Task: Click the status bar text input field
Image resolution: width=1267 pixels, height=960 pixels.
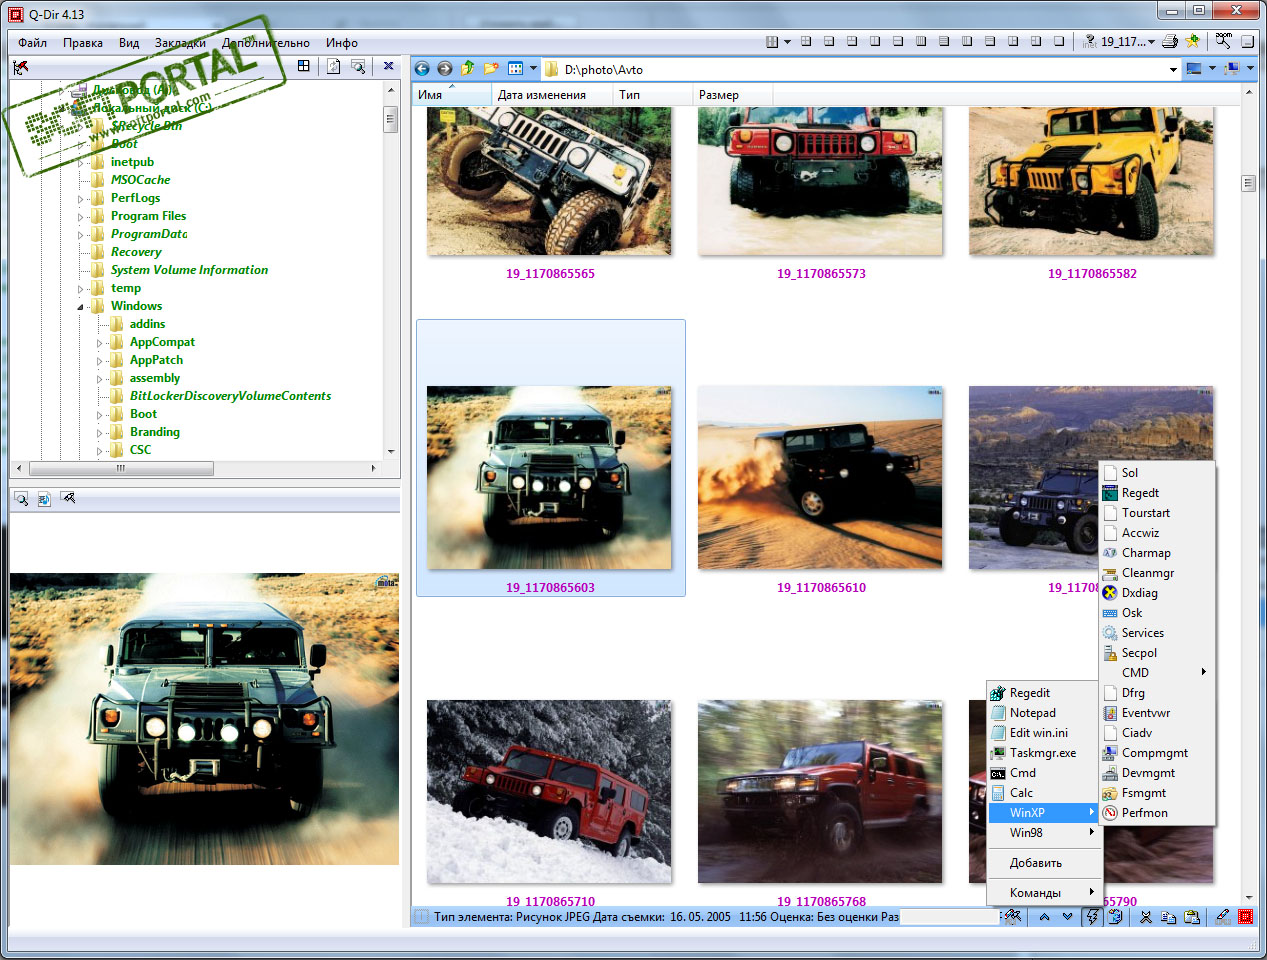Action: point(950,917)
